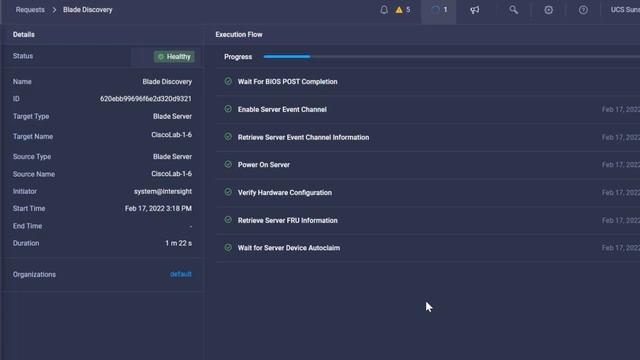Click check icon for Power On Server

pos(228,164)
